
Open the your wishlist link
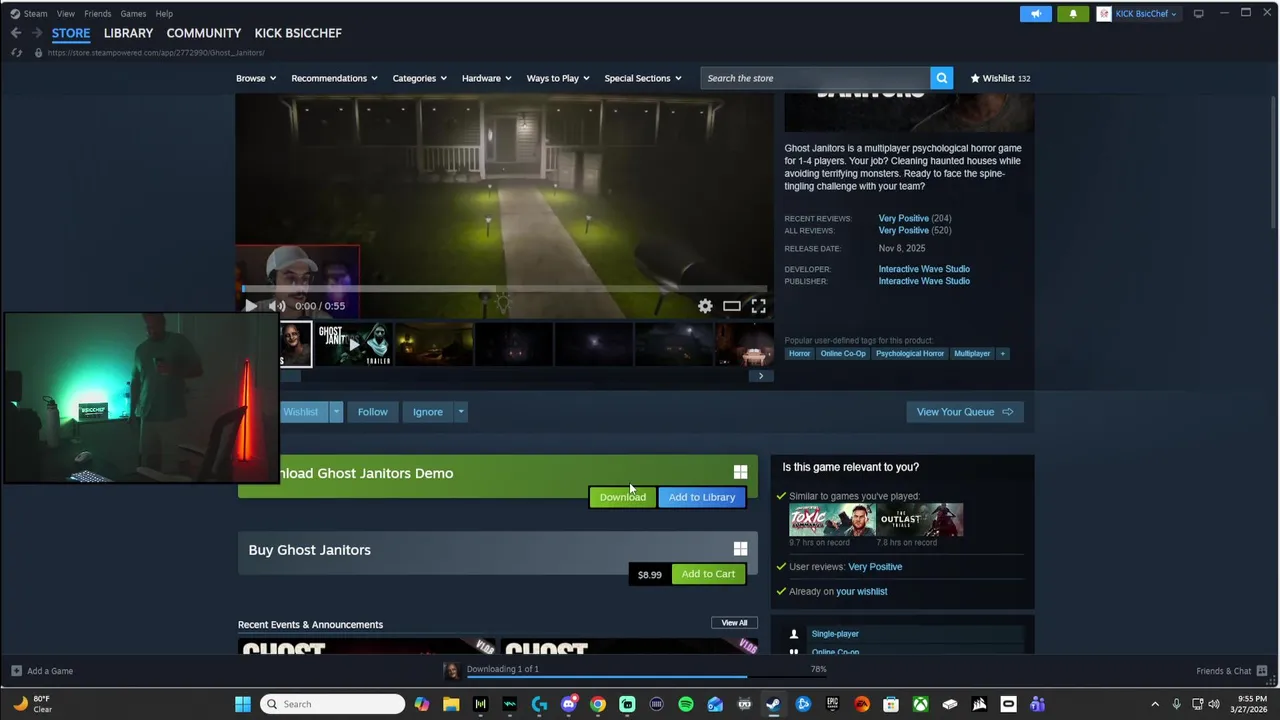861,591
